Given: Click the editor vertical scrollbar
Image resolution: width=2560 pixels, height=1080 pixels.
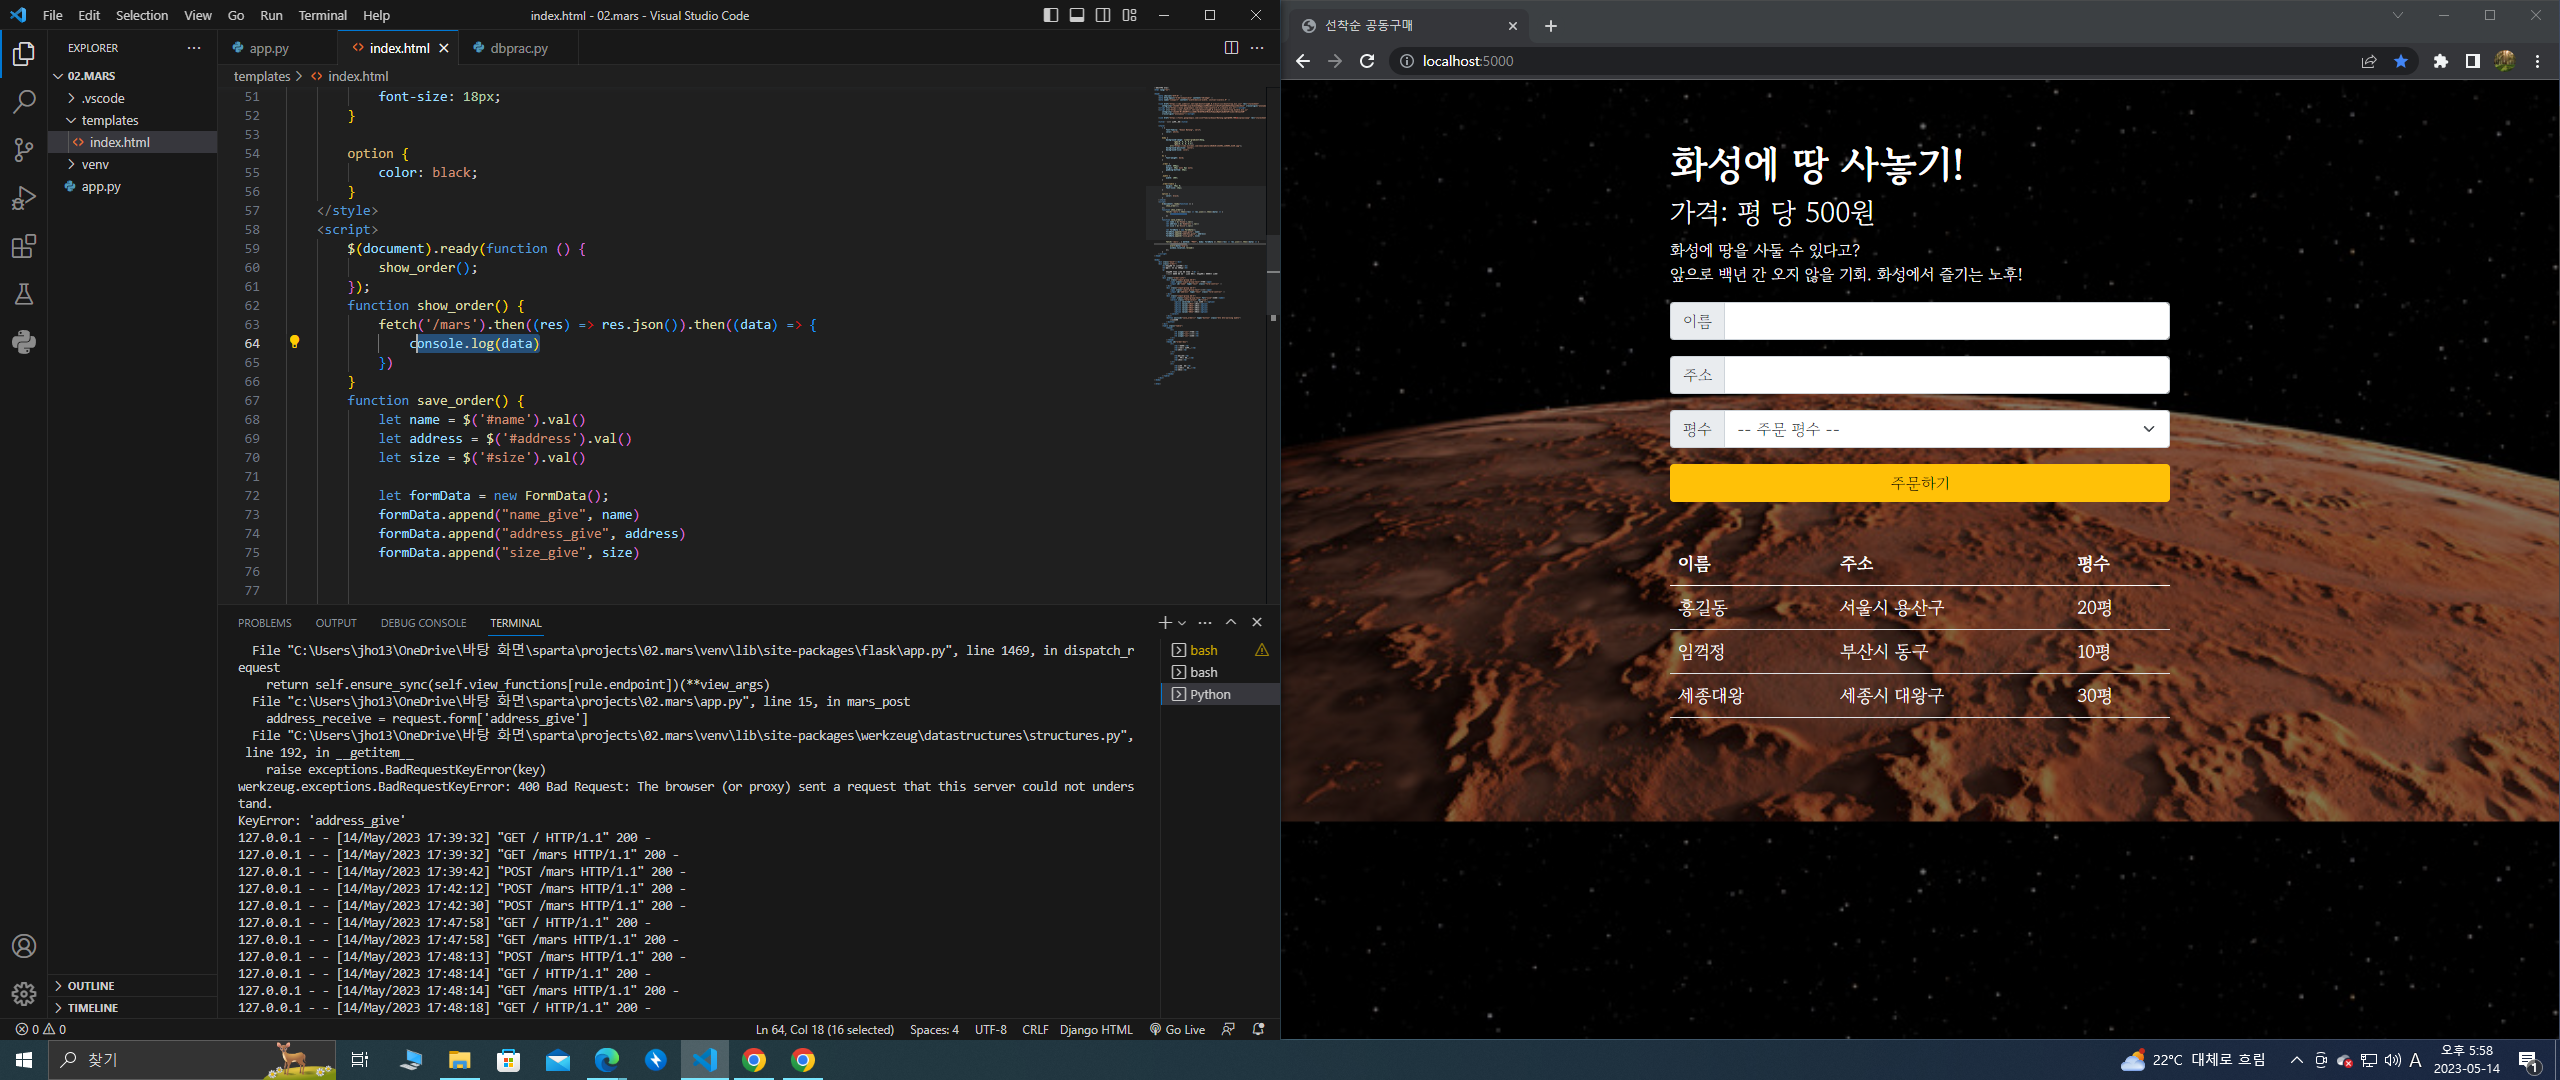Looking at the screenshot, I should pyautogui.click(x=1273, y=278).
